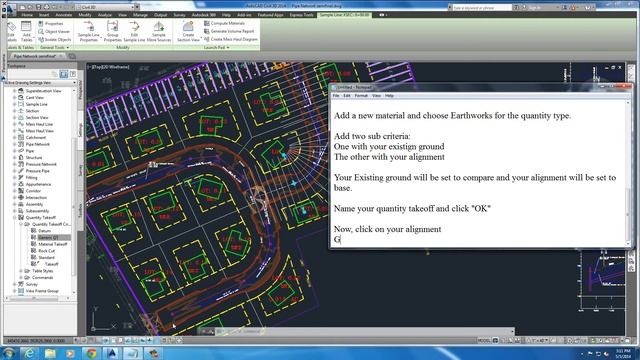Switch to the Toolbox Toolspace tab
Viewport: 640px width, 360px height.
[80, 211]
